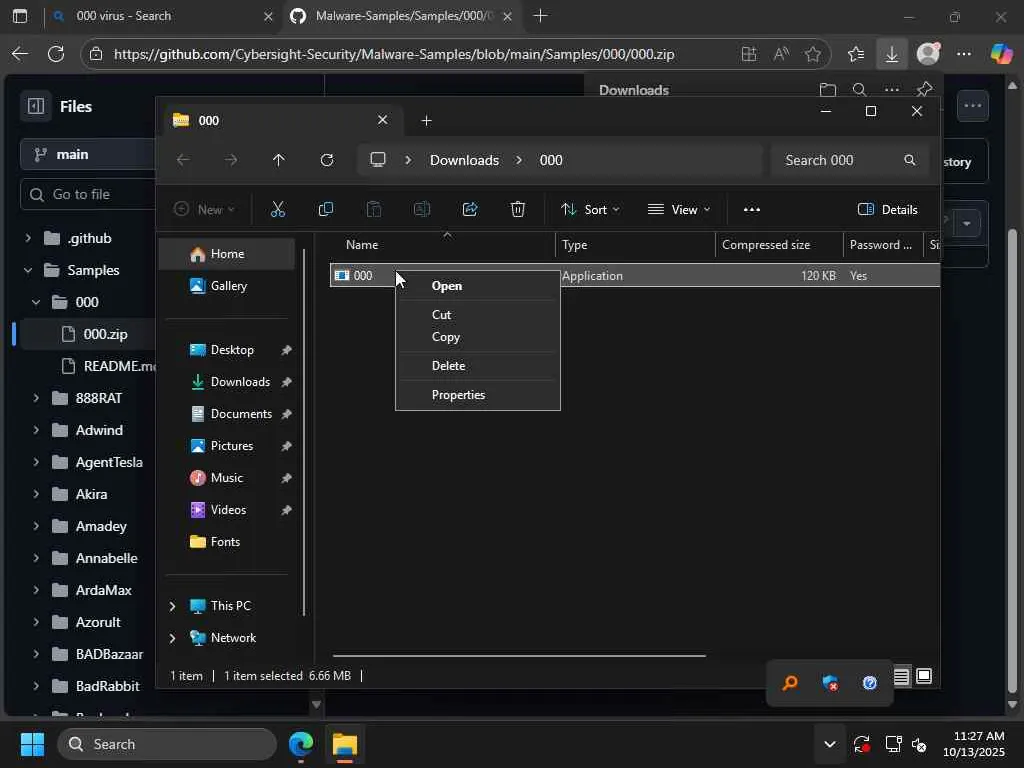The height and width of the screenshot is (768, 1024).
Task: Open Edge Settings and more menu
Action: (964, 54)
